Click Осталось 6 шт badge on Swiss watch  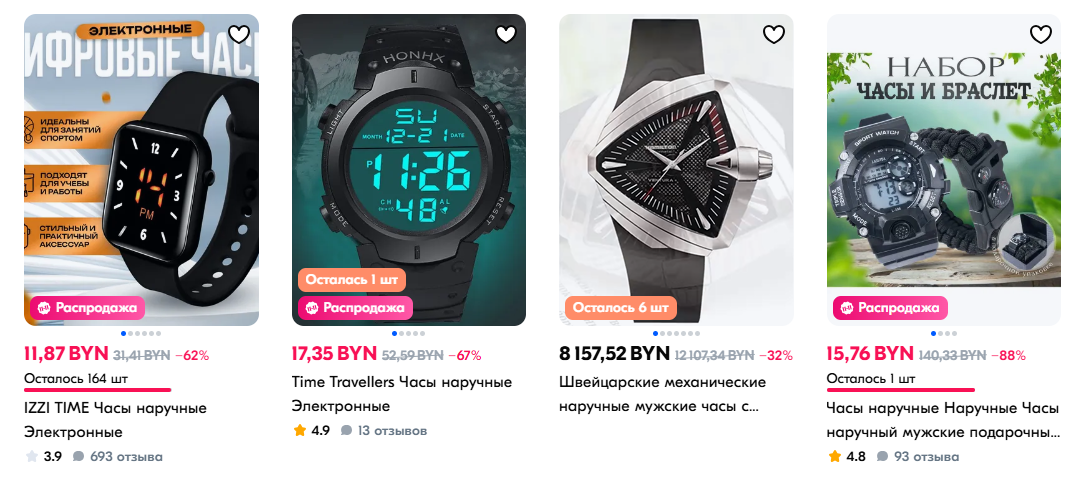[620, 308]
